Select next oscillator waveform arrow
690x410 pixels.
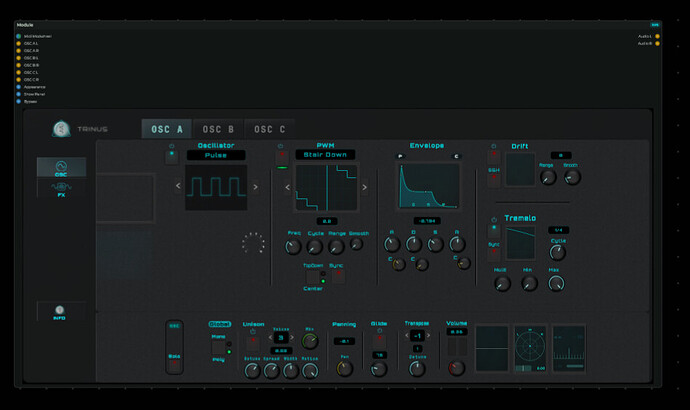(x=255, y=187)
